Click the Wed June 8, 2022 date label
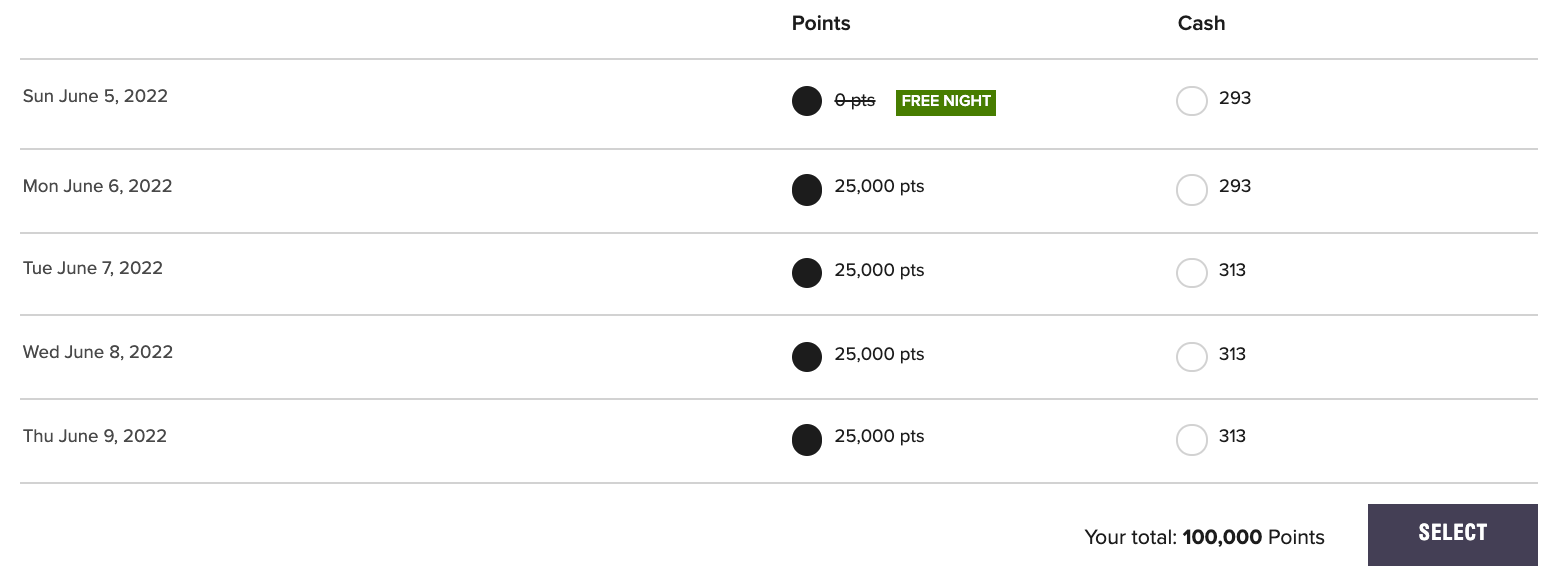This screenshot has width=1564, height=578. [x=97, y=353]
